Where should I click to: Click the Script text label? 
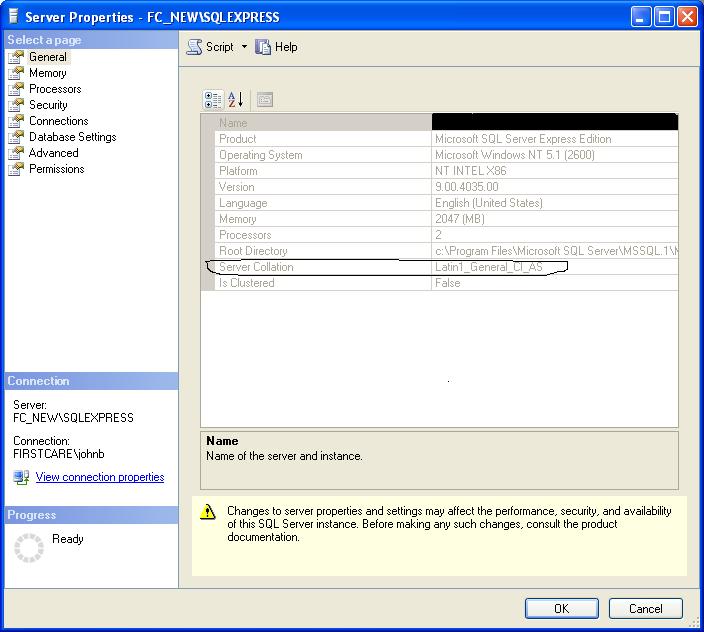tap(220, 47)
